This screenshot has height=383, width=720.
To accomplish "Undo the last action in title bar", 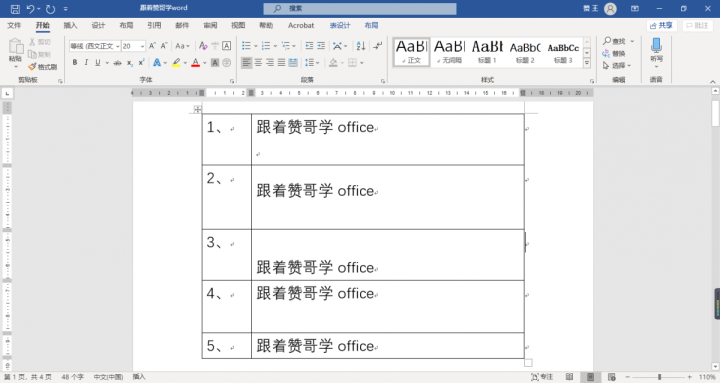I will (30, 9).
